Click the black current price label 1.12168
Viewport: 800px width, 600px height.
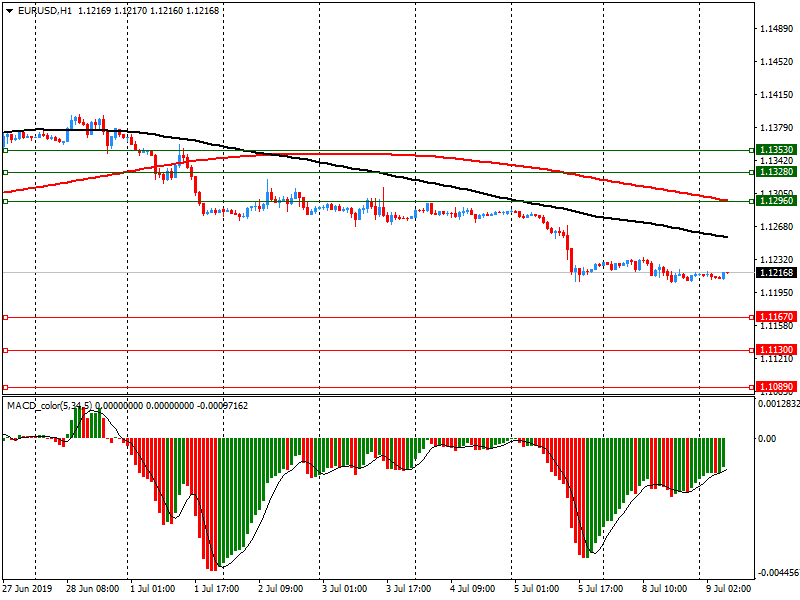(776, 273)
